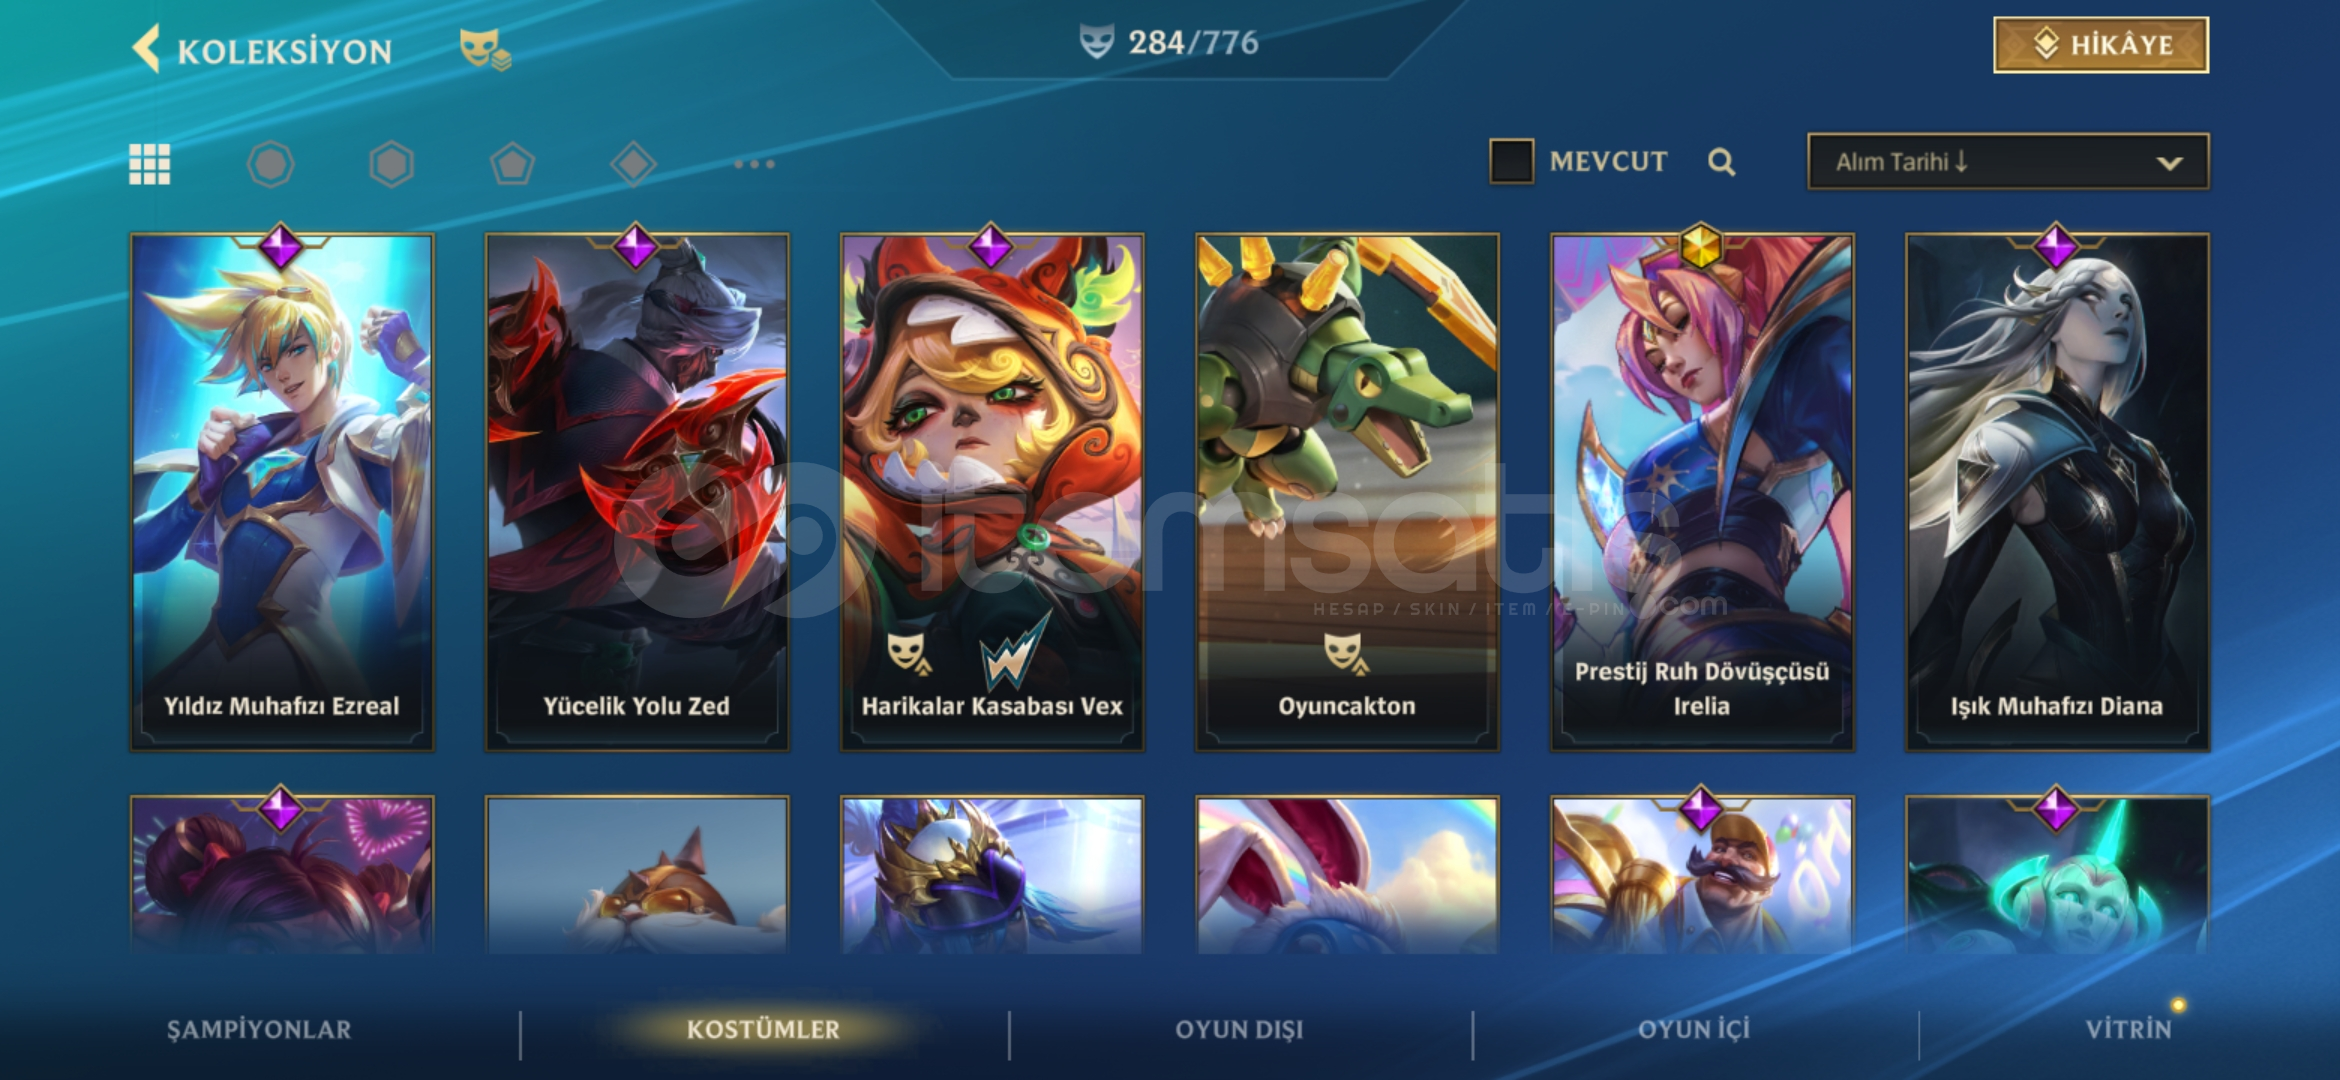
Task: Select the Yıldız Muhafızı Ezreal skin card
Action: 282,492
